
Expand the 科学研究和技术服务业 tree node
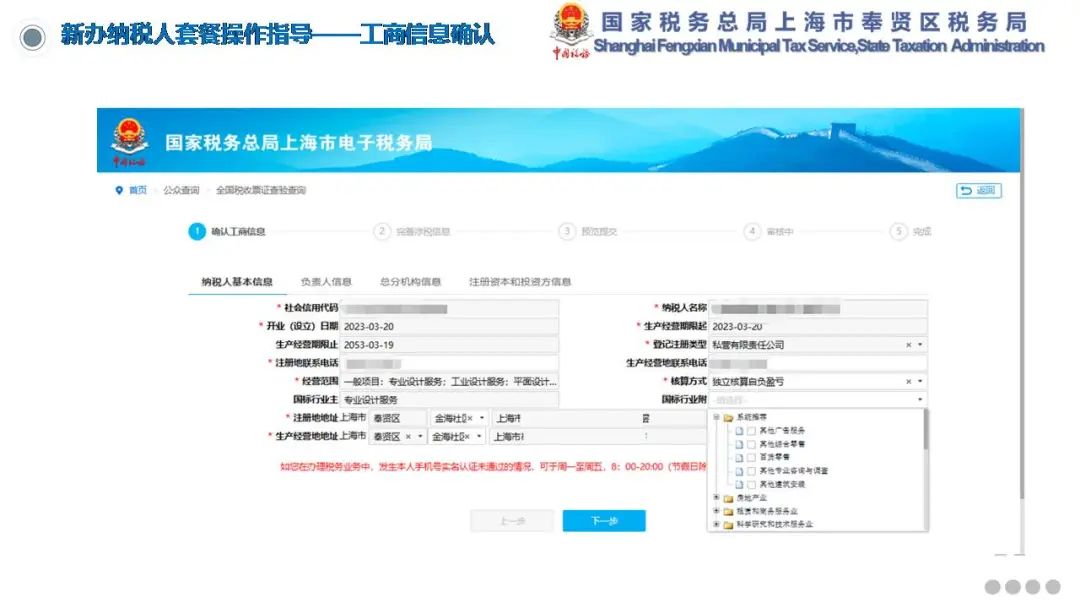coord(716,524)
